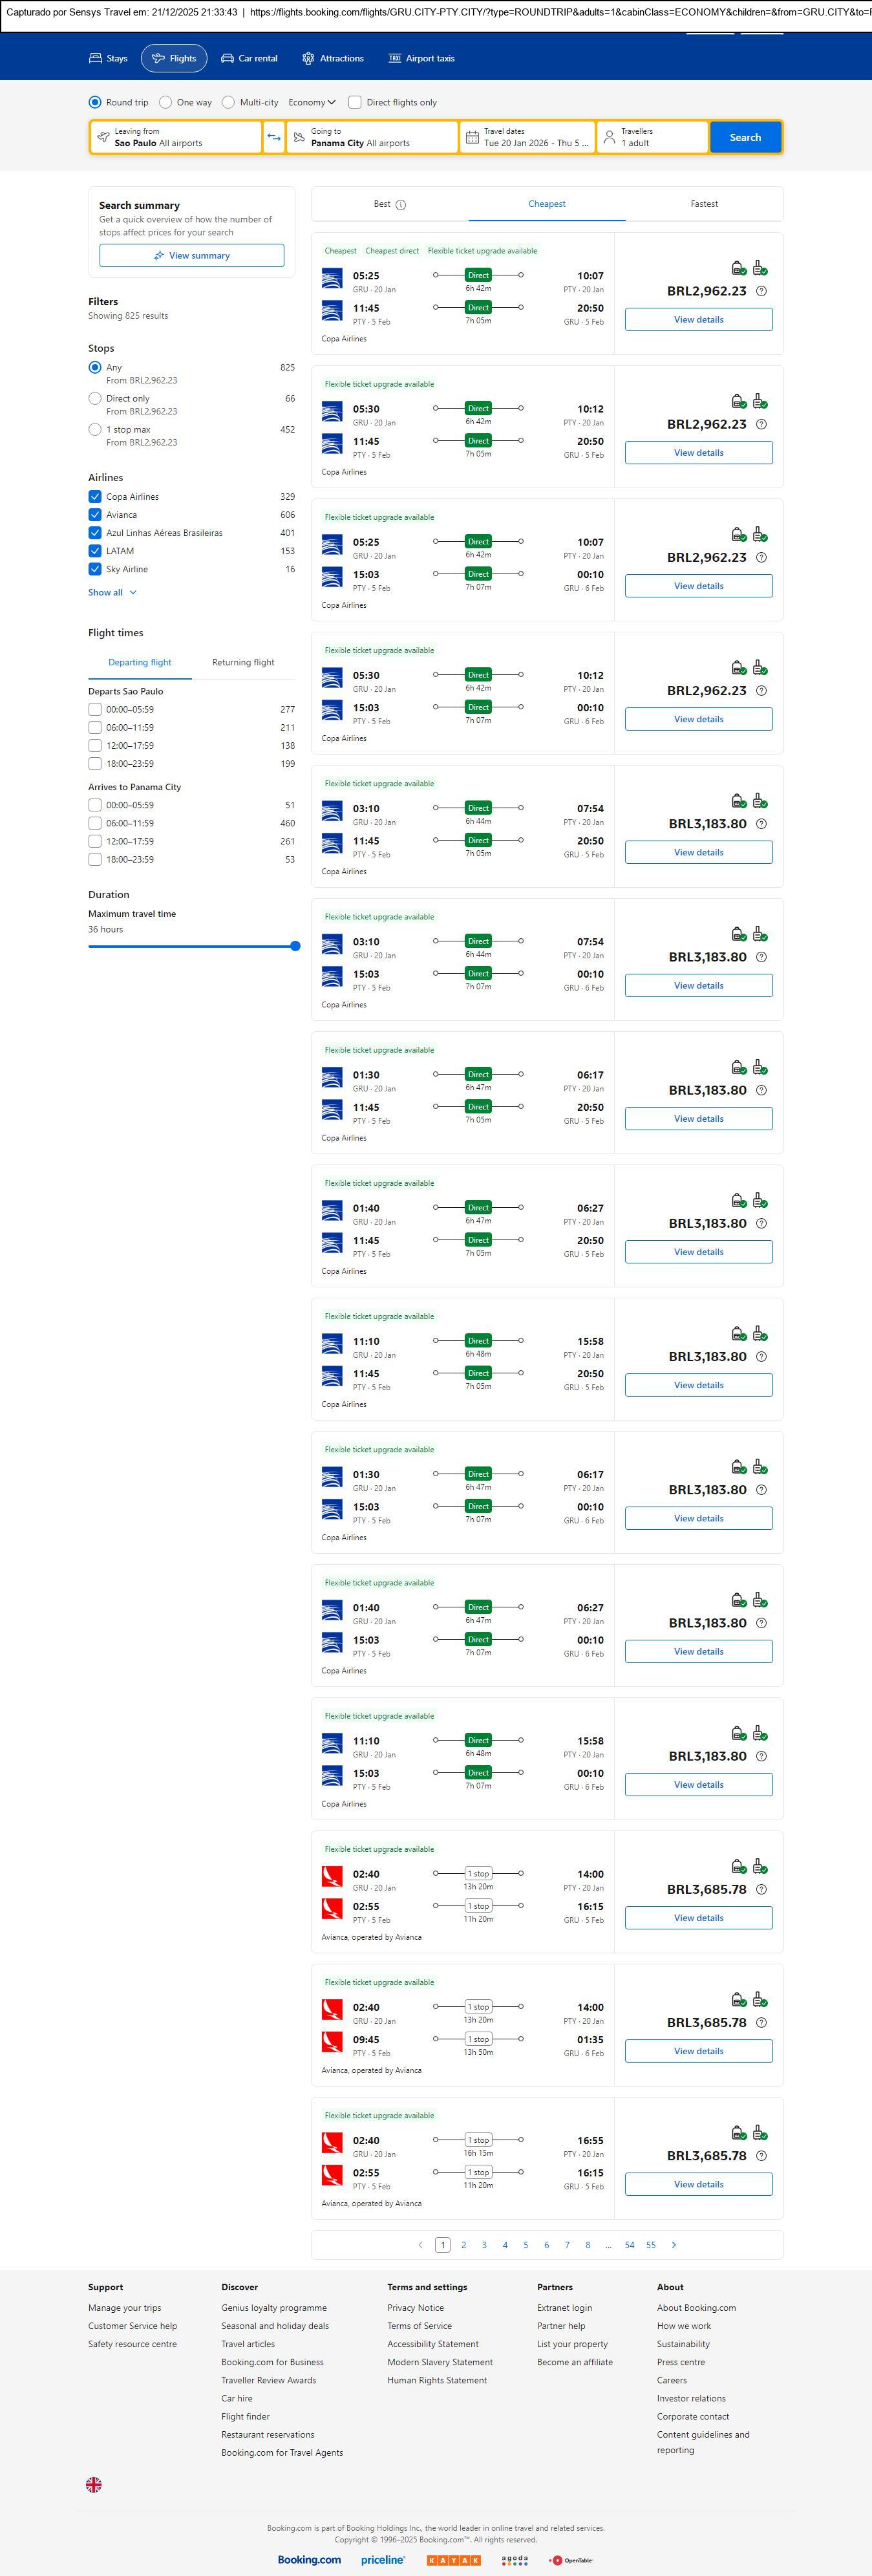Switch to the Fastest results tab
Viewport: 872px width, 2576px height.
pos(704,204)
